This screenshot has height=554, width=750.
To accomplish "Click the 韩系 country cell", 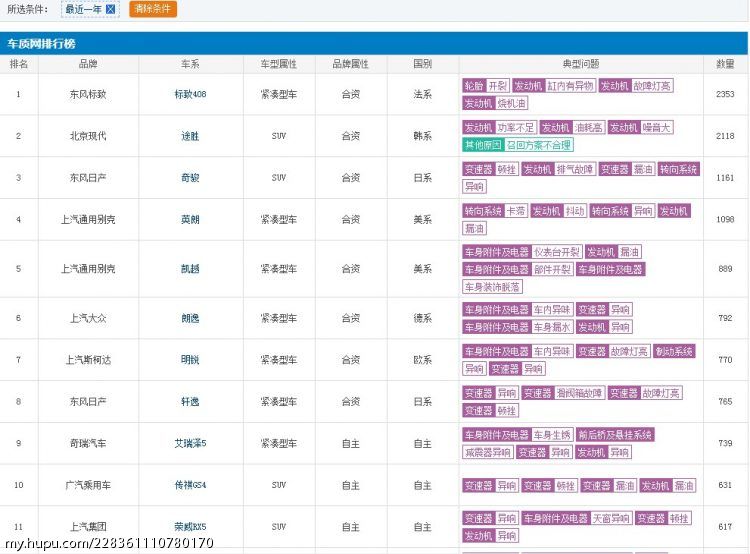I will 422,136.
